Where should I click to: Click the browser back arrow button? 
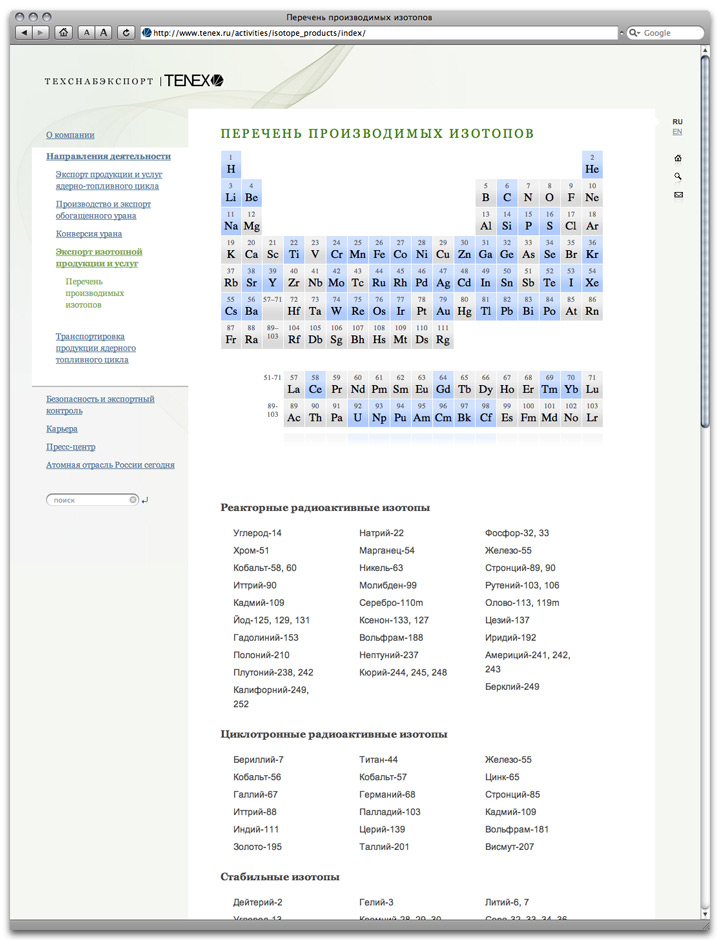click(25, 33)
